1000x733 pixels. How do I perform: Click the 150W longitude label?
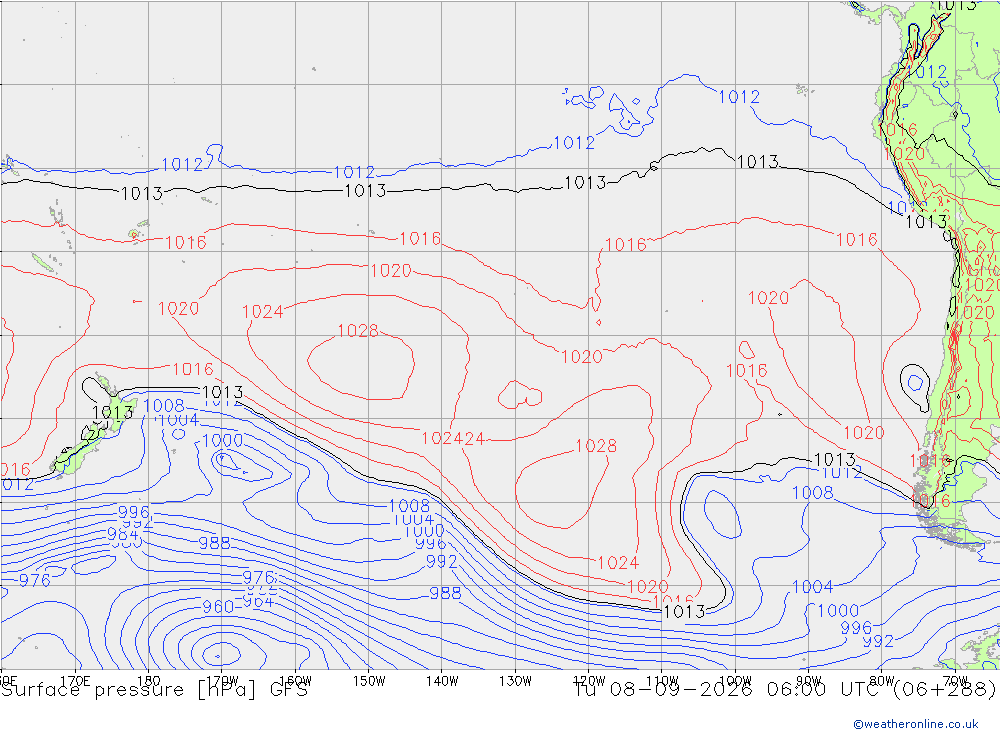[369, 681]
